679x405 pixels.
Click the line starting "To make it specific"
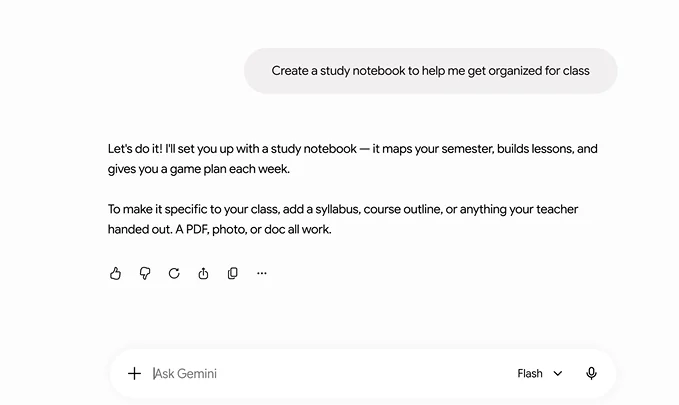pos(343,209)
